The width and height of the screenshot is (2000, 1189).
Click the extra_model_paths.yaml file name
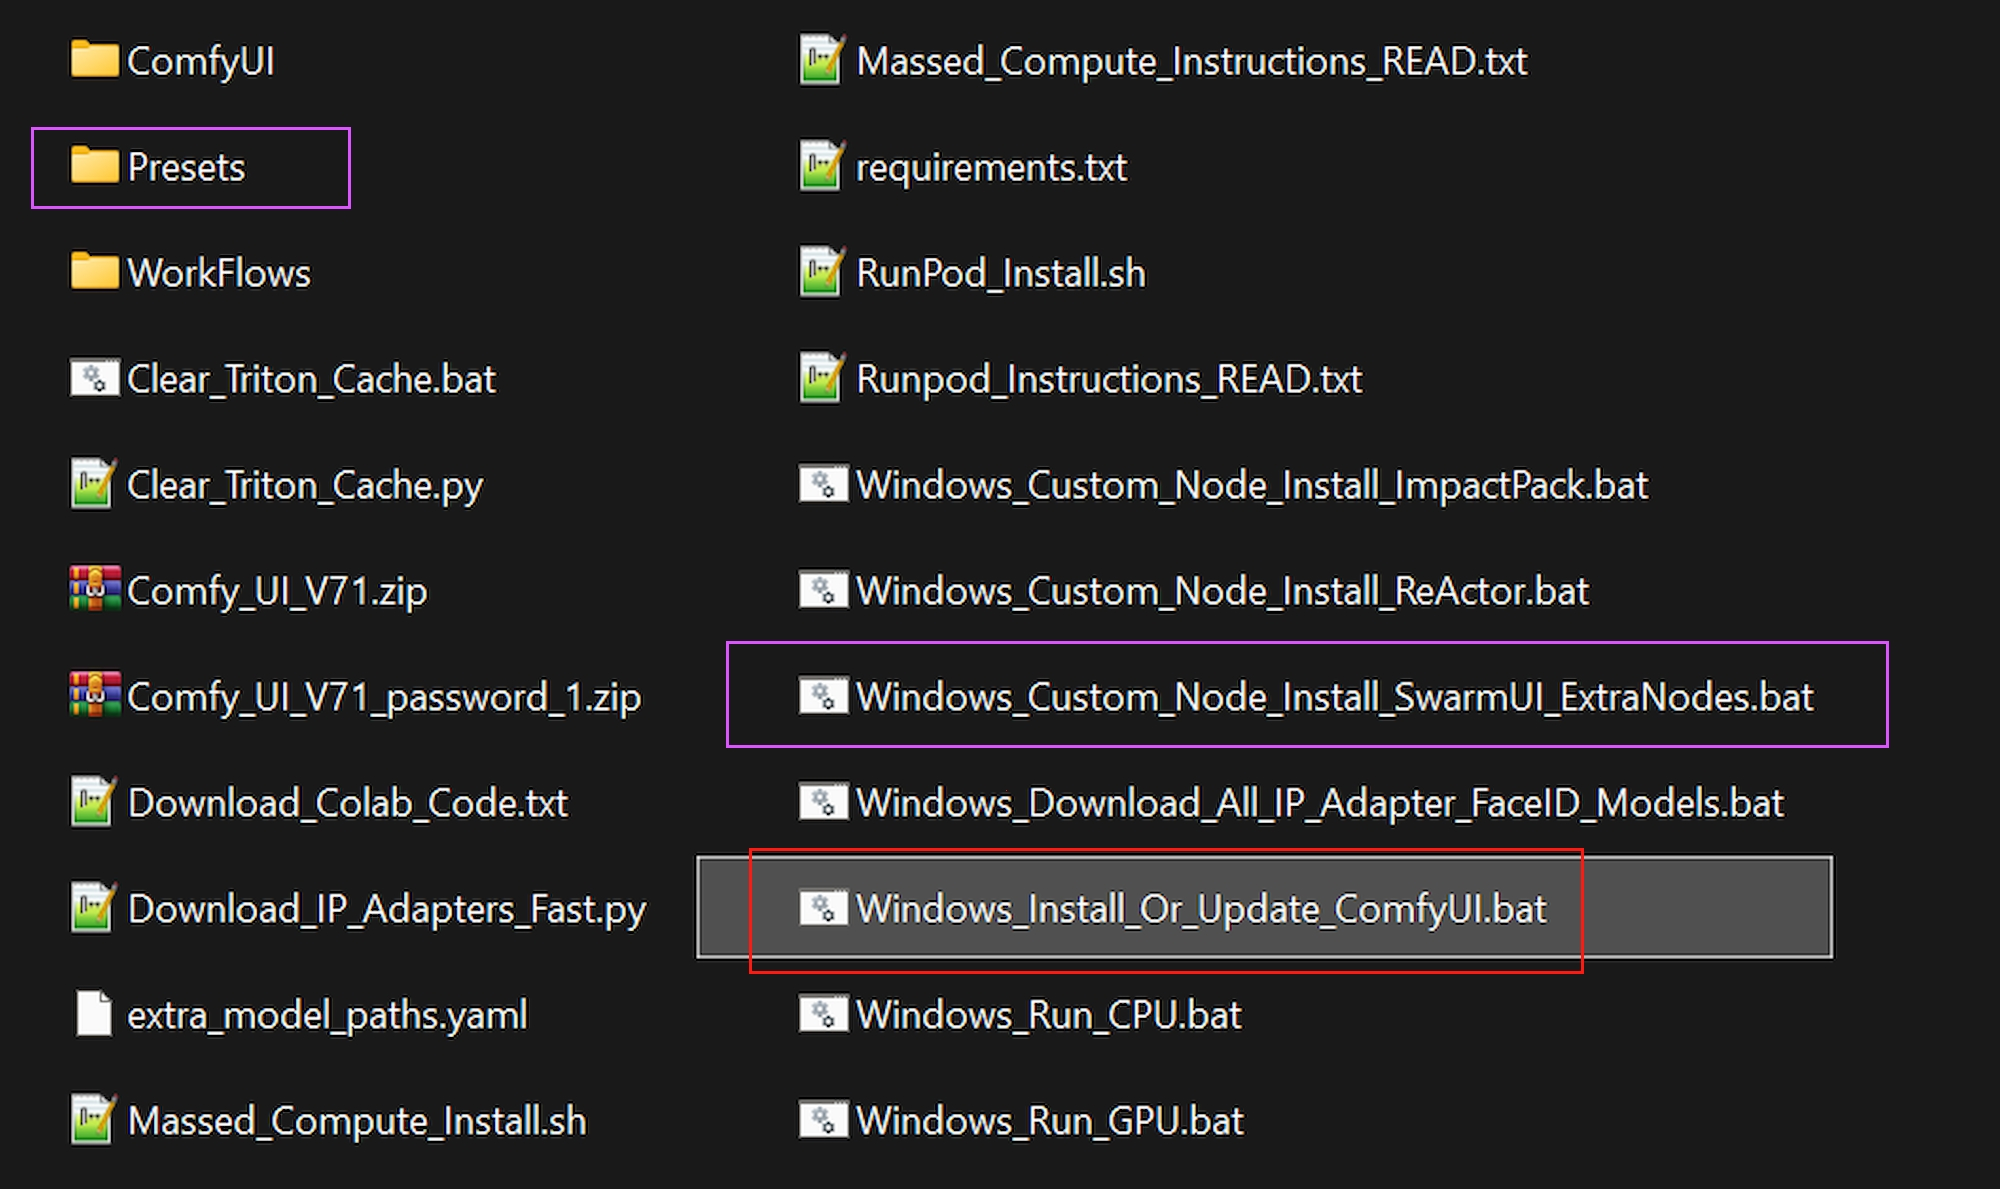[x=327, y=1016]
